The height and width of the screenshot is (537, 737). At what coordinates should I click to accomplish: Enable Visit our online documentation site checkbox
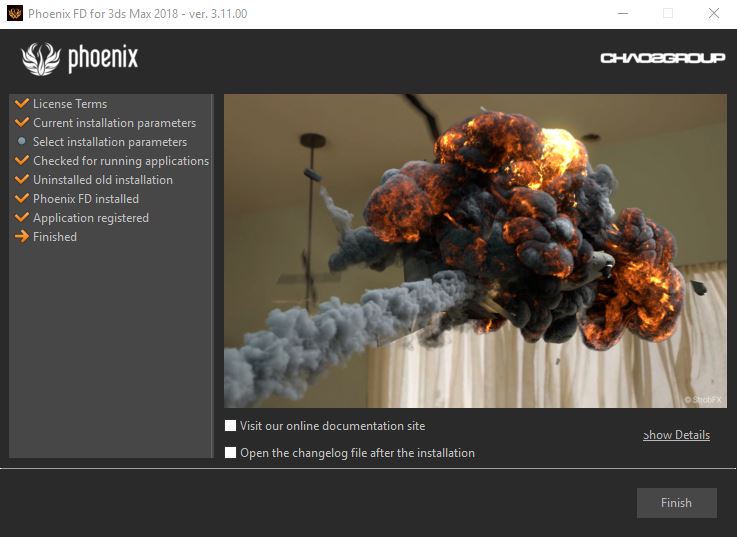pyautogui.click(x=231, y=426)
